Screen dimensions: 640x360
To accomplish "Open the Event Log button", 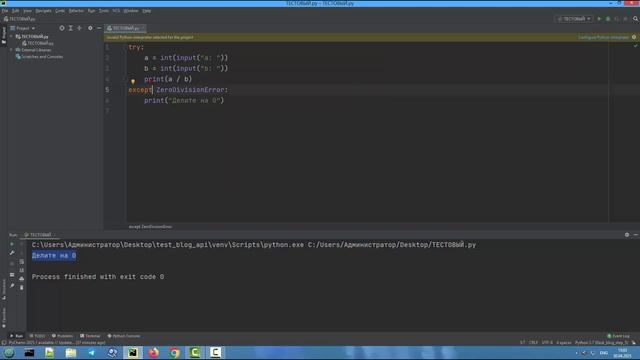I will [x=618, y=336].
